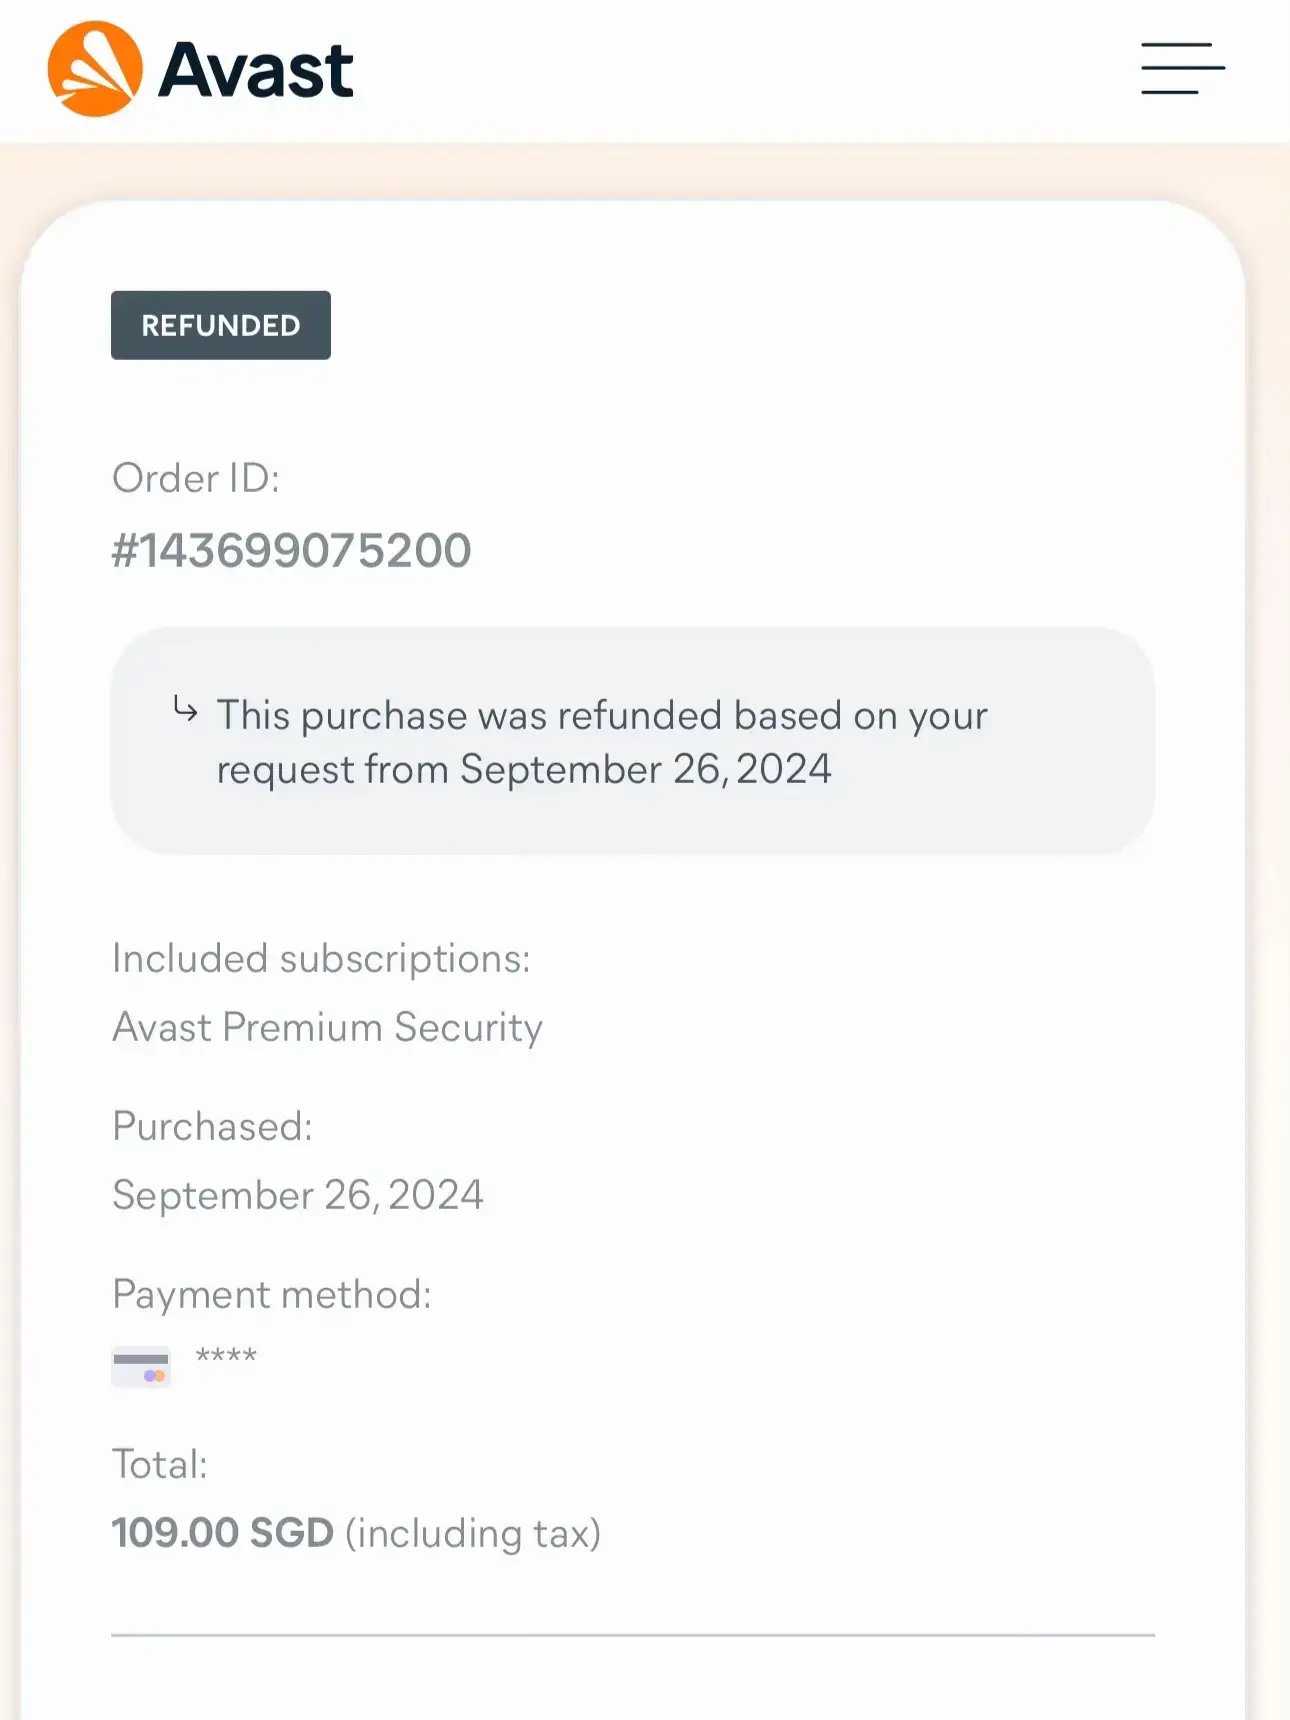Screen dimensions: 1290x1720
Task: Click the Avast wordmark text
Action: (256, 70)
